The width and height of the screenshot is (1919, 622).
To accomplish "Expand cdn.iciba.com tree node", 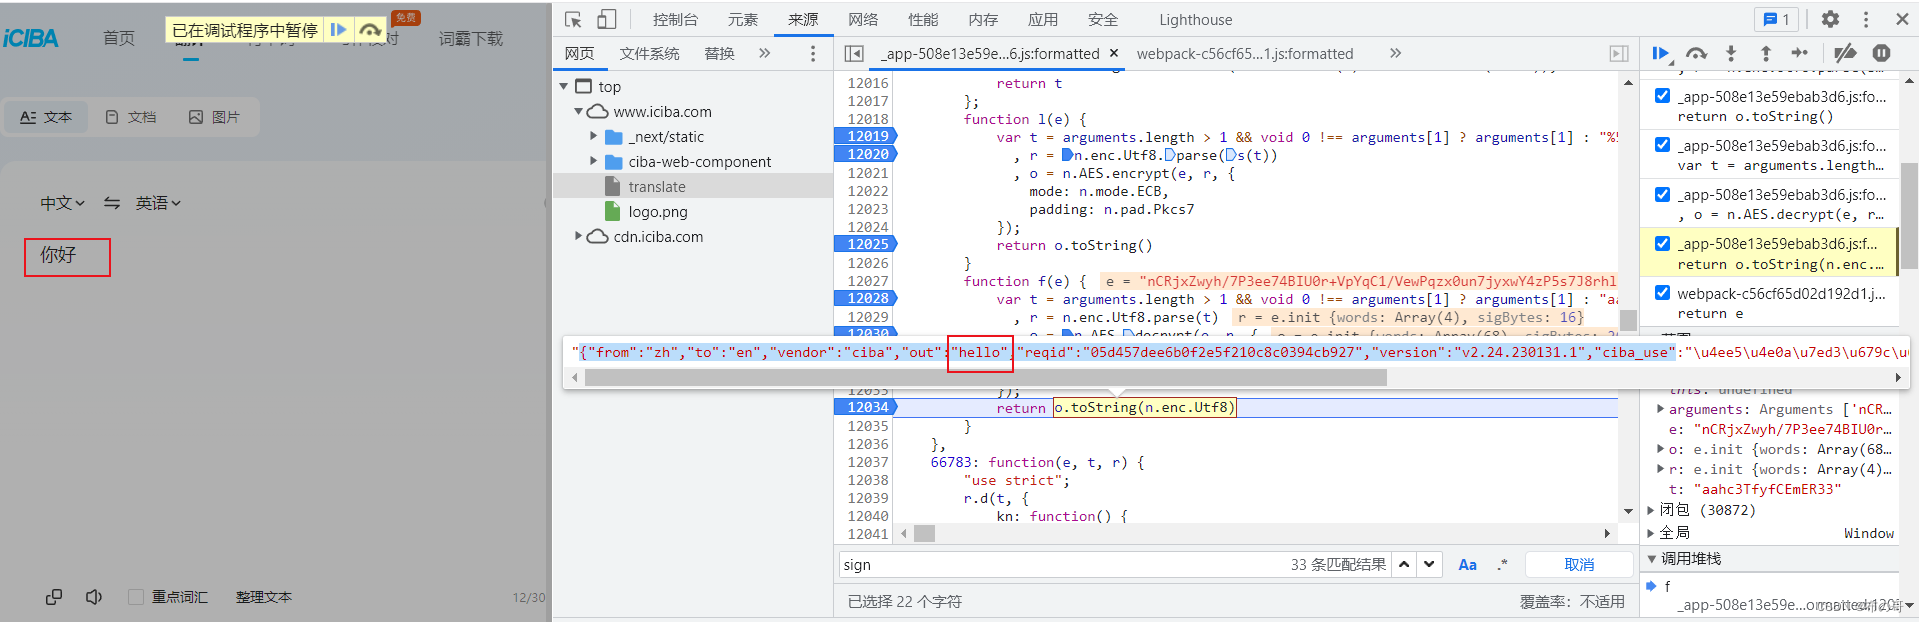I will click(x=578, y=237).
